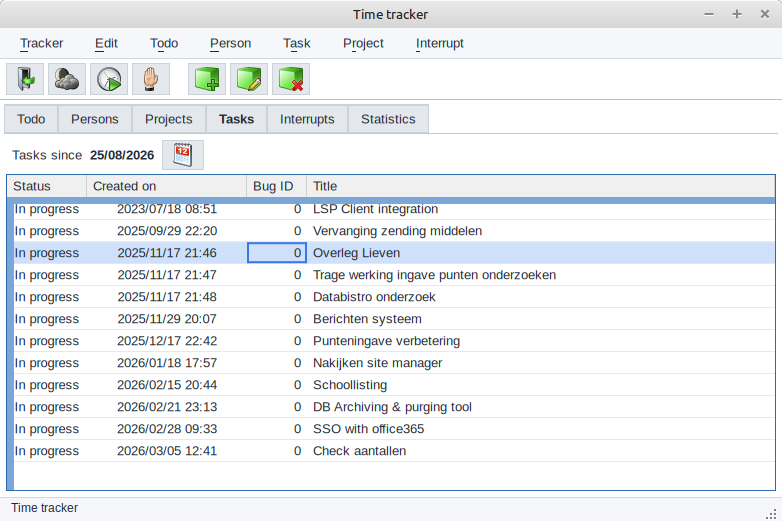Select the SSO with office365 task
Image resolution: width=782 pixels, height=521 pixels.
[x=369, y=429]
